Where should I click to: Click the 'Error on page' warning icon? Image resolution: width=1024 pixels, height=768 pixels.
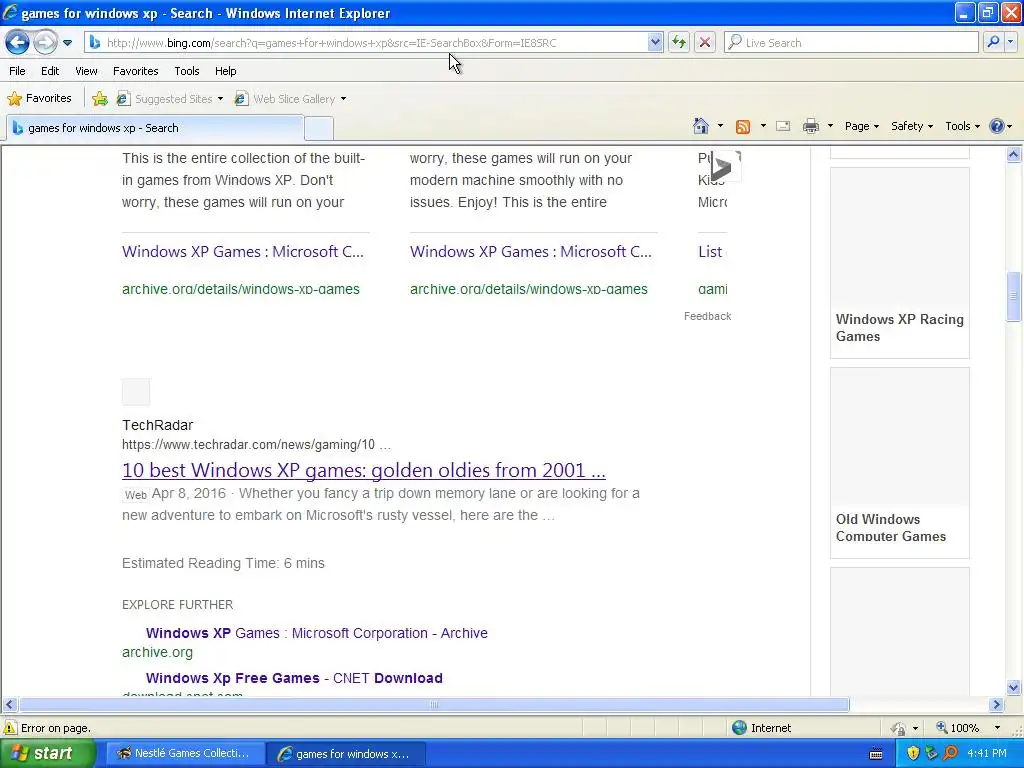9,728
